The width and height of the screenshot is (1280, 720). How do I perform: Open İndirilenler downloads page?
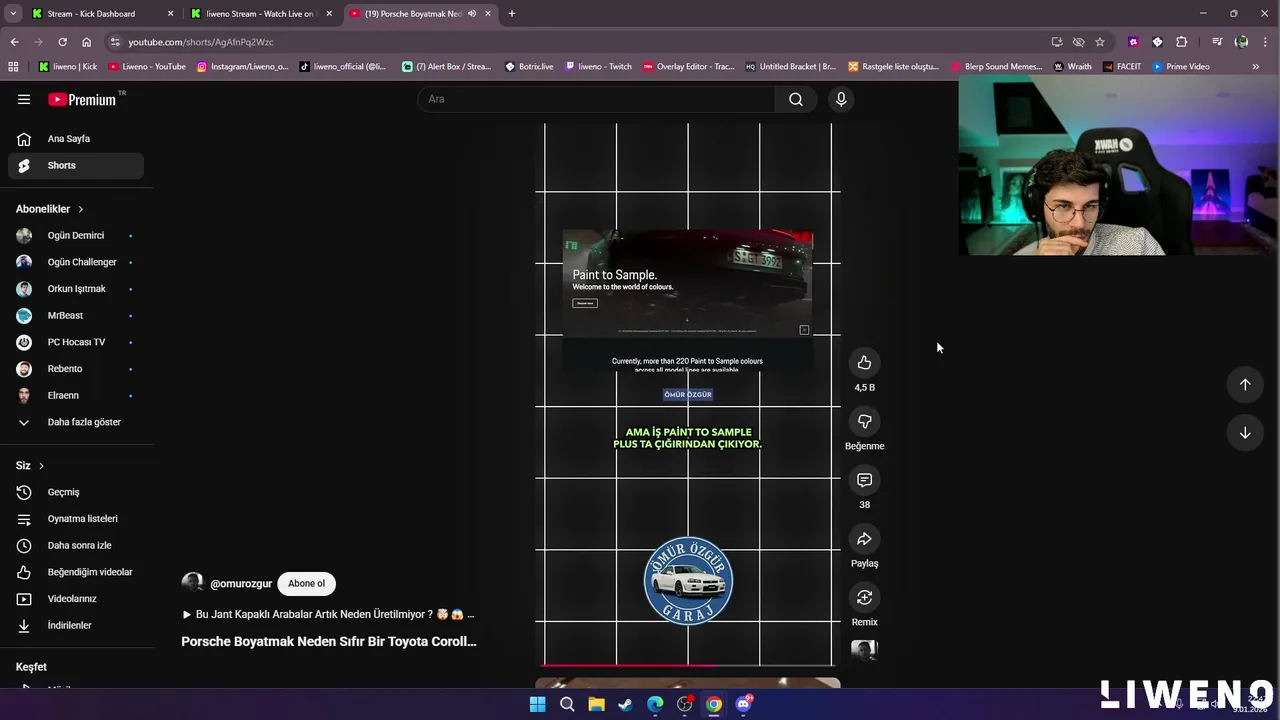pyautogui.click(x=76, y=625)
